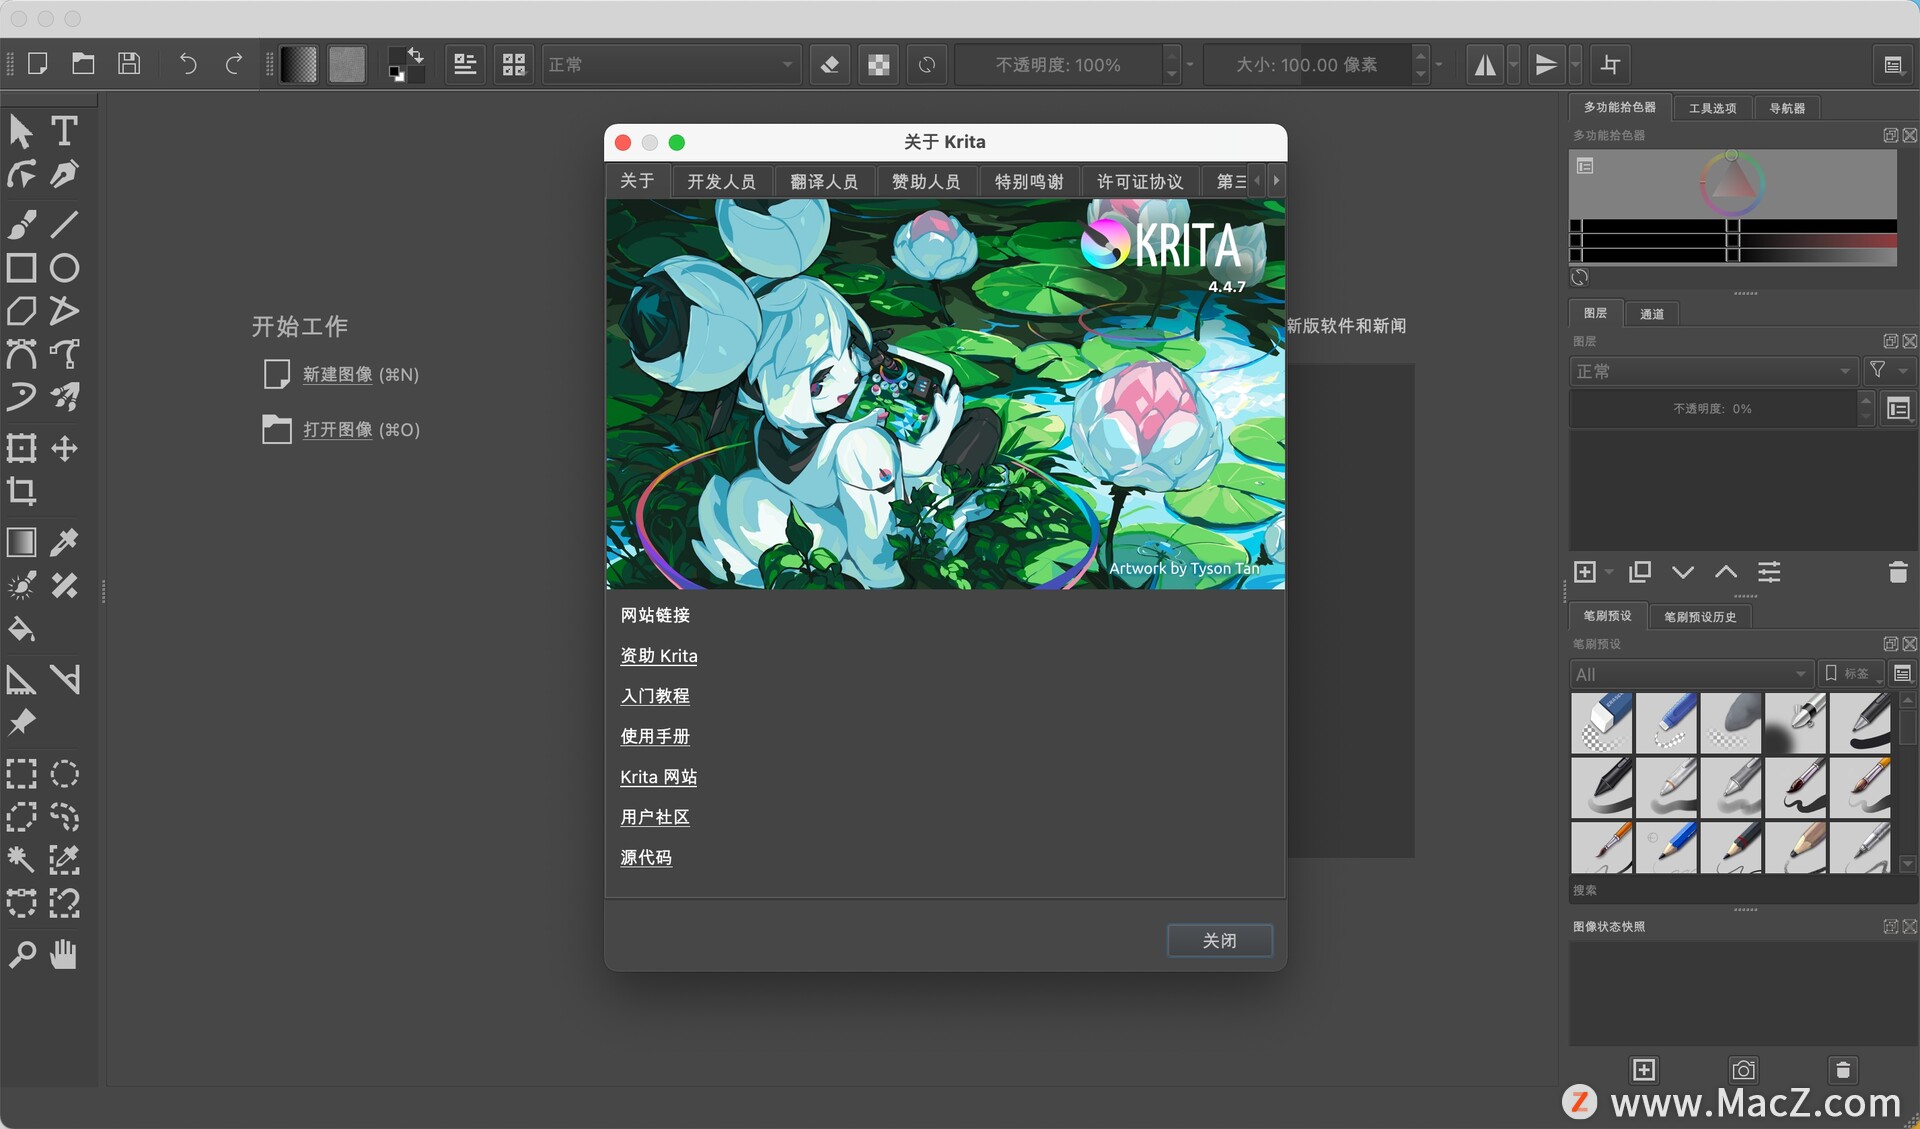
Task: Switch to the 笔刷预设历史 tab
Action: point(1701,616)
